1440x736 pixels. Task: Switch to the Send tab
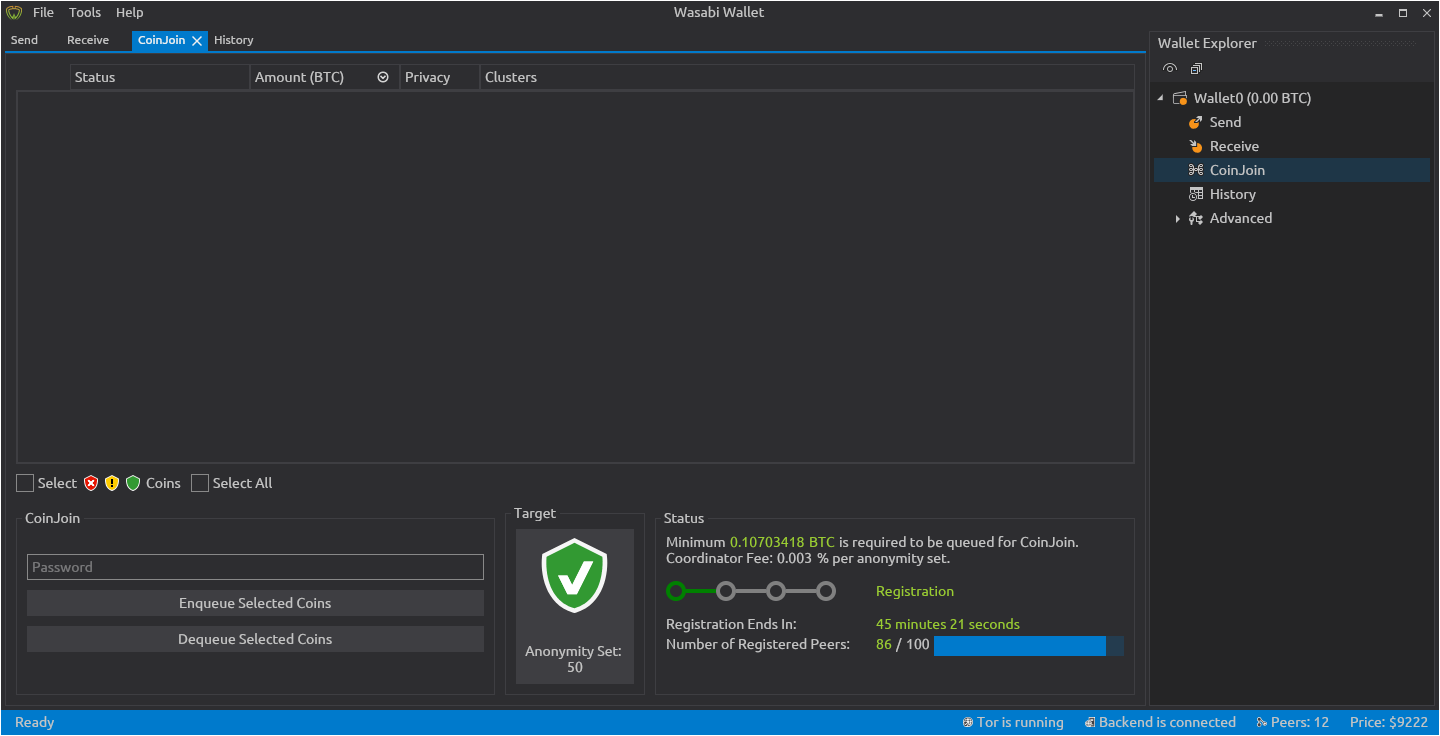(25, 40)
